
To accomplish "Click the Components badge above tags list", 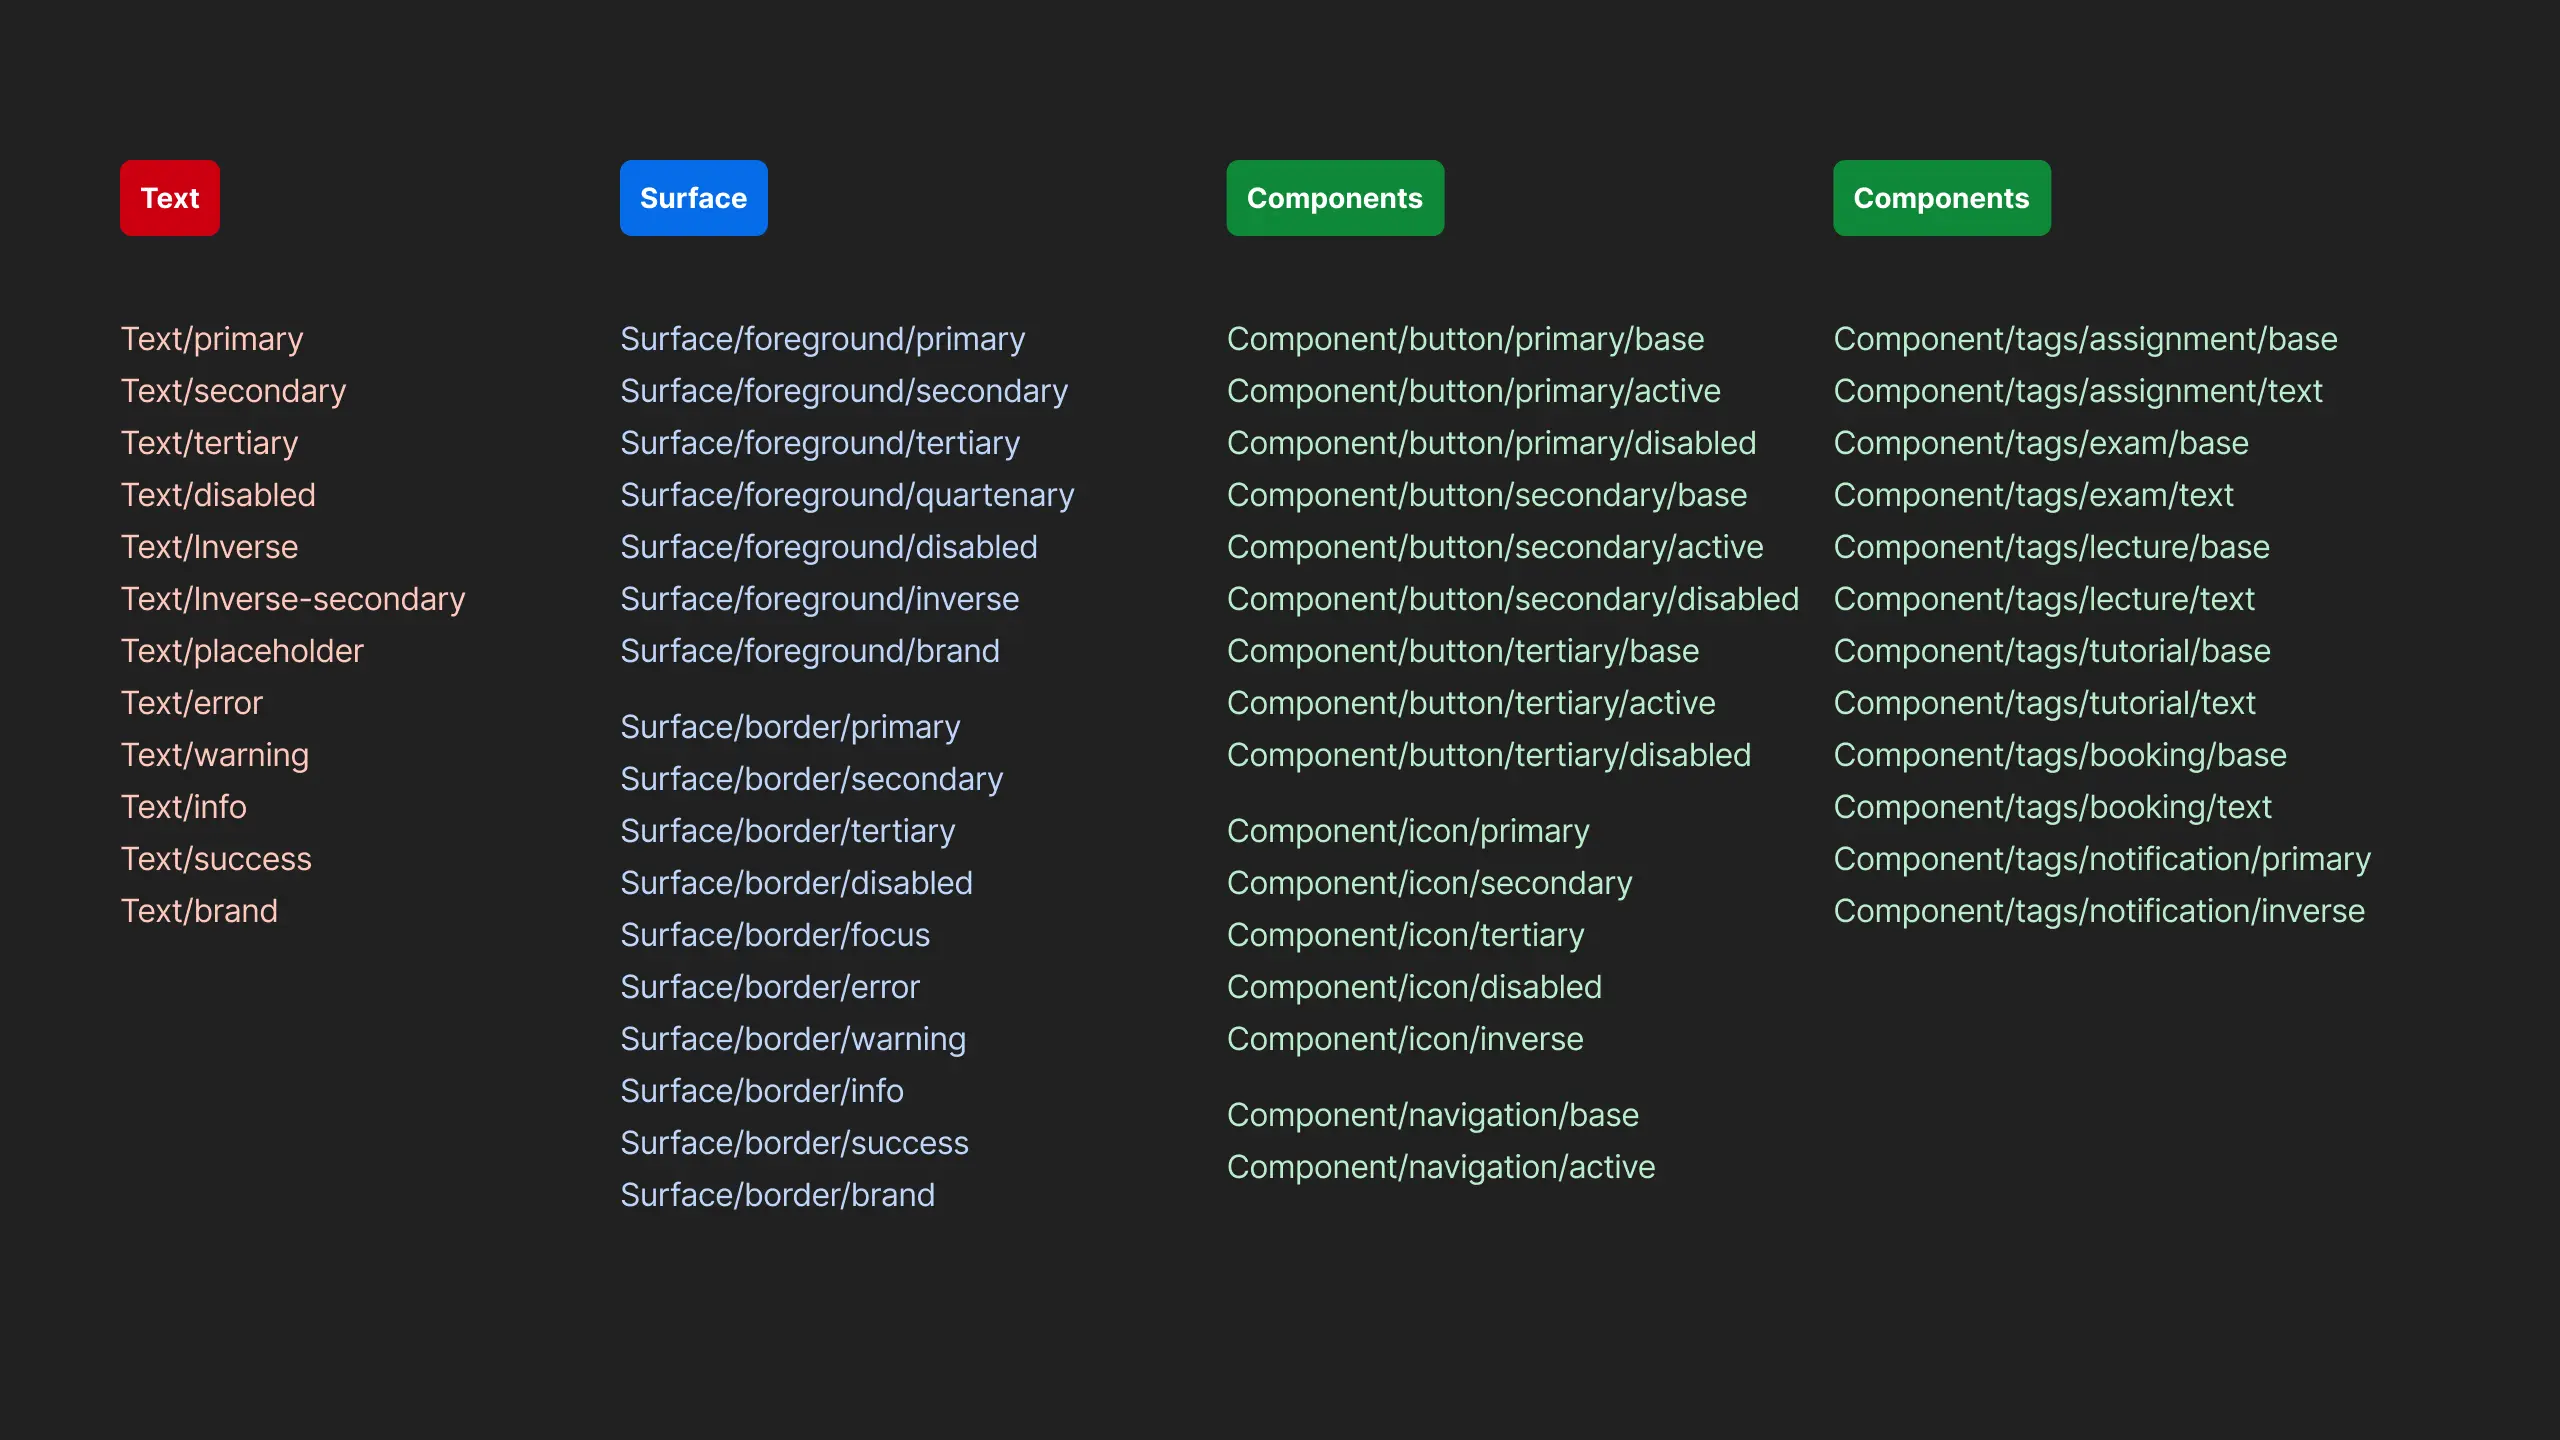I will (1941, 198).
